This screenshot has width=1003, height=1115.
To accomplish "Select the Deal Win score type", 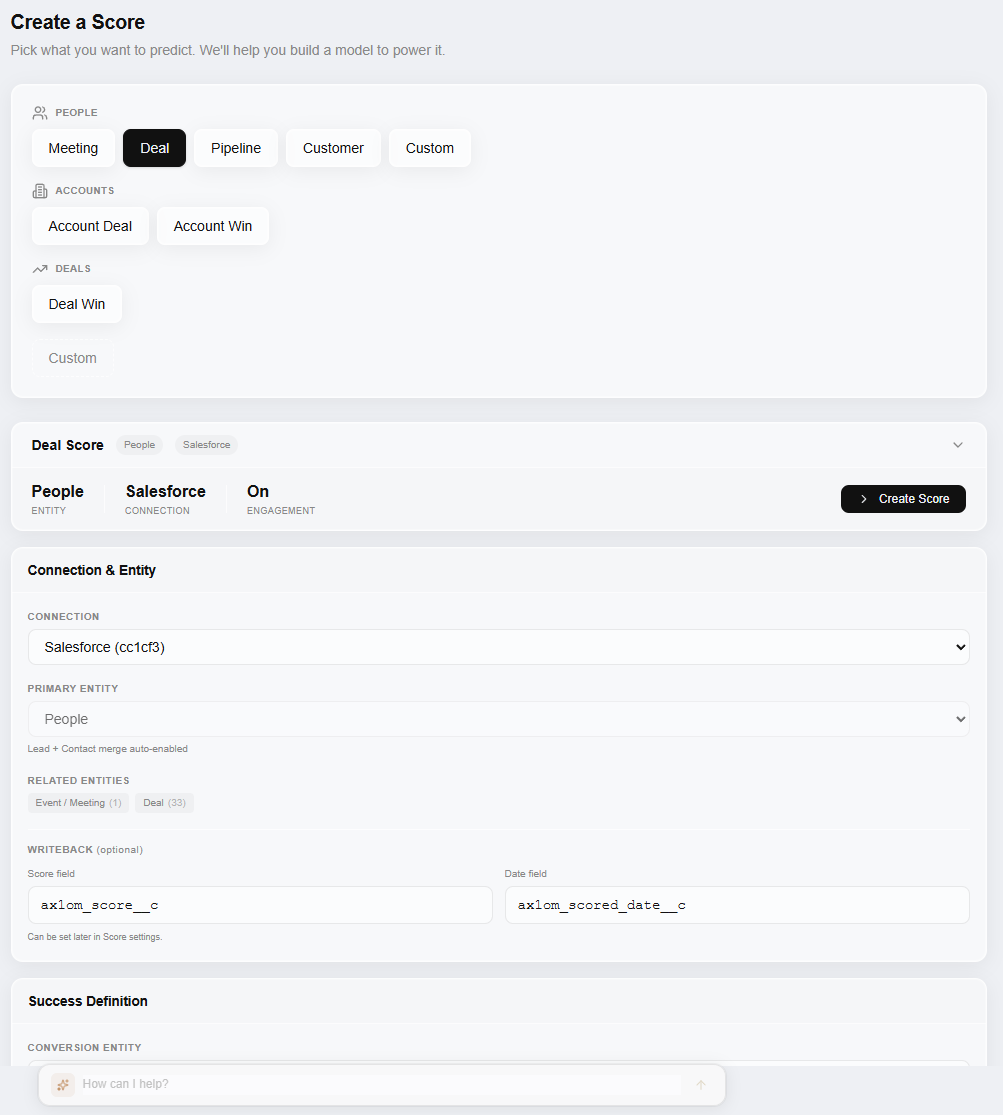I will click(76, 303).
